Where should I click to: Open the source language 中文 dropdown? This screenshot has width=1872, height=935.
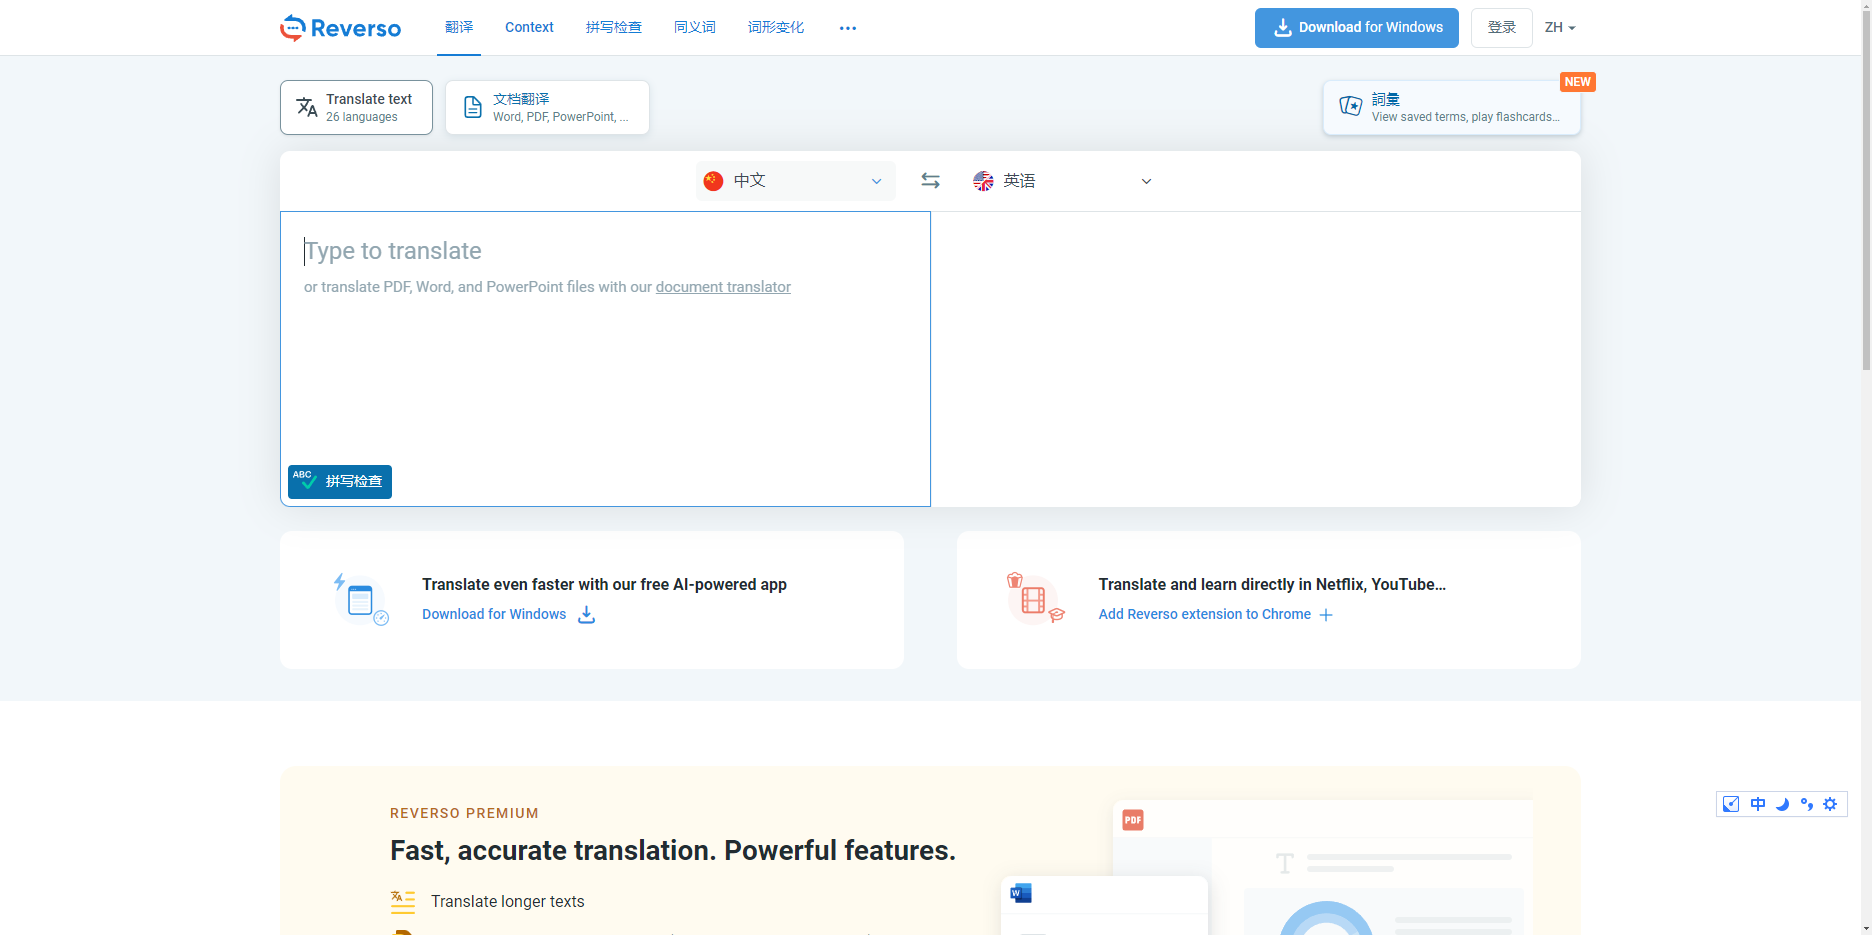(795, 181)
